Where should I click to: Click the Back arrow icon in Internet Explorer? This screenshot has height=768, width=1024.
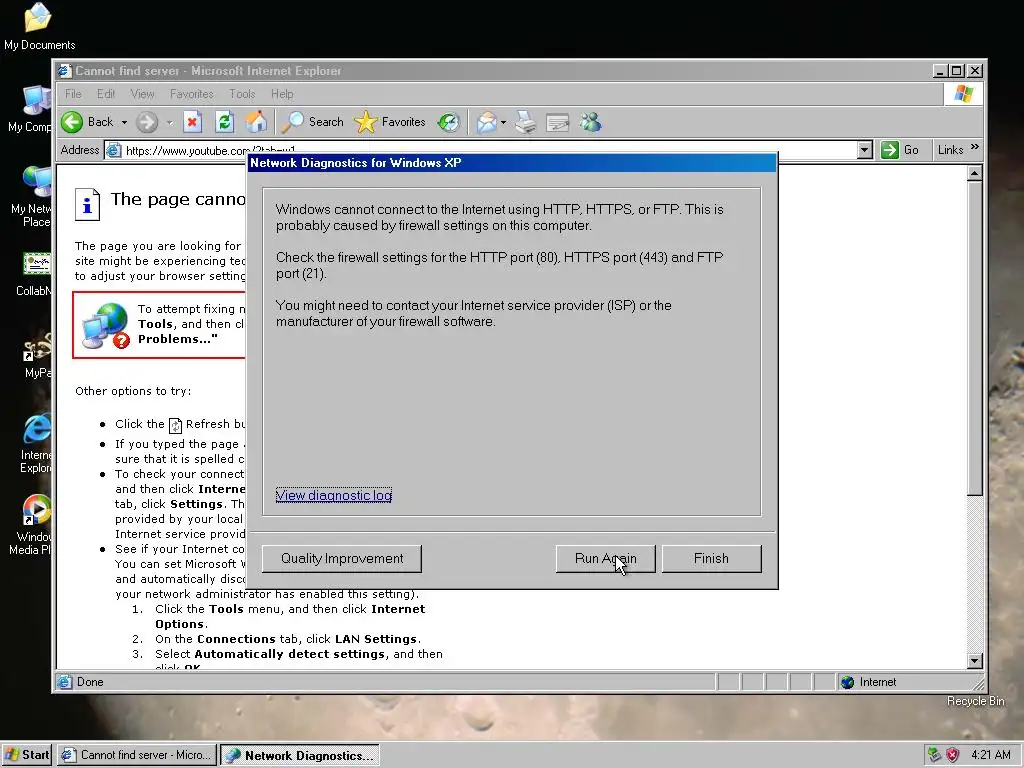72,122
